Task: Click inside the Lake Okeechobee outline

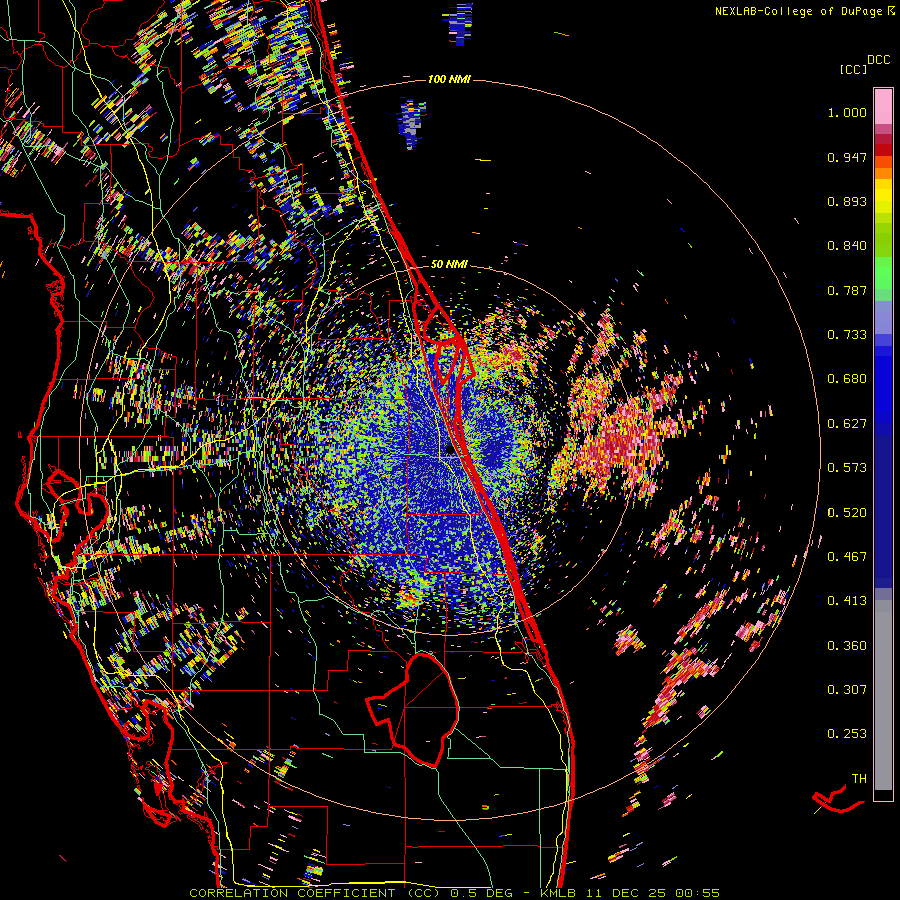Action: pyautogui.click(x=425, y=709)
